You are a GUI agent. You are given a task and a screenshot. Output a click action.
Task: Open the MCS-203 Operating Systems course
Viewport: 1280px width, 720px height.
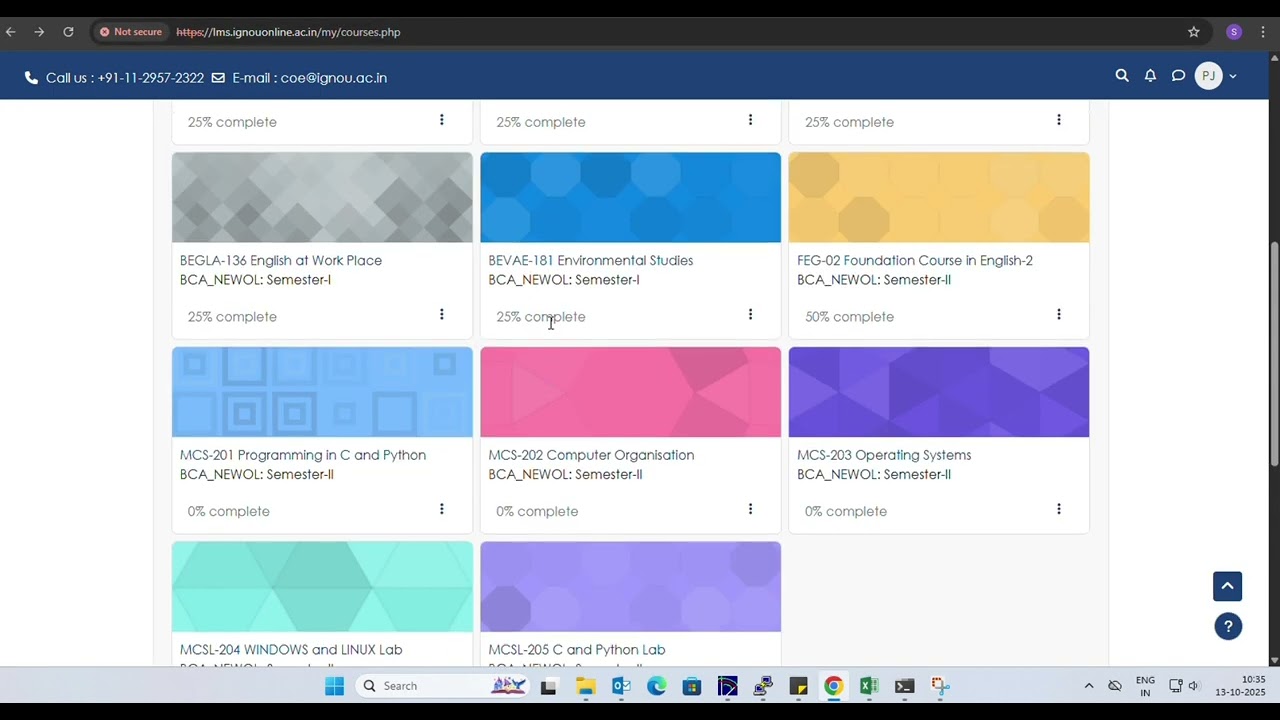(884, 455)
